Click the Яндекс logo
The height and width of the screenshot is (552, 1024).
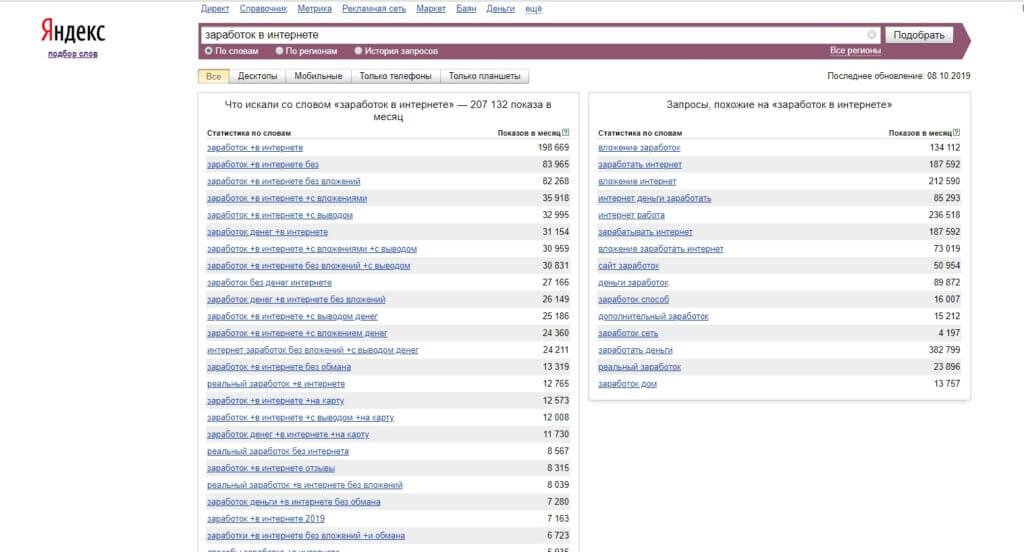(72, 31)
